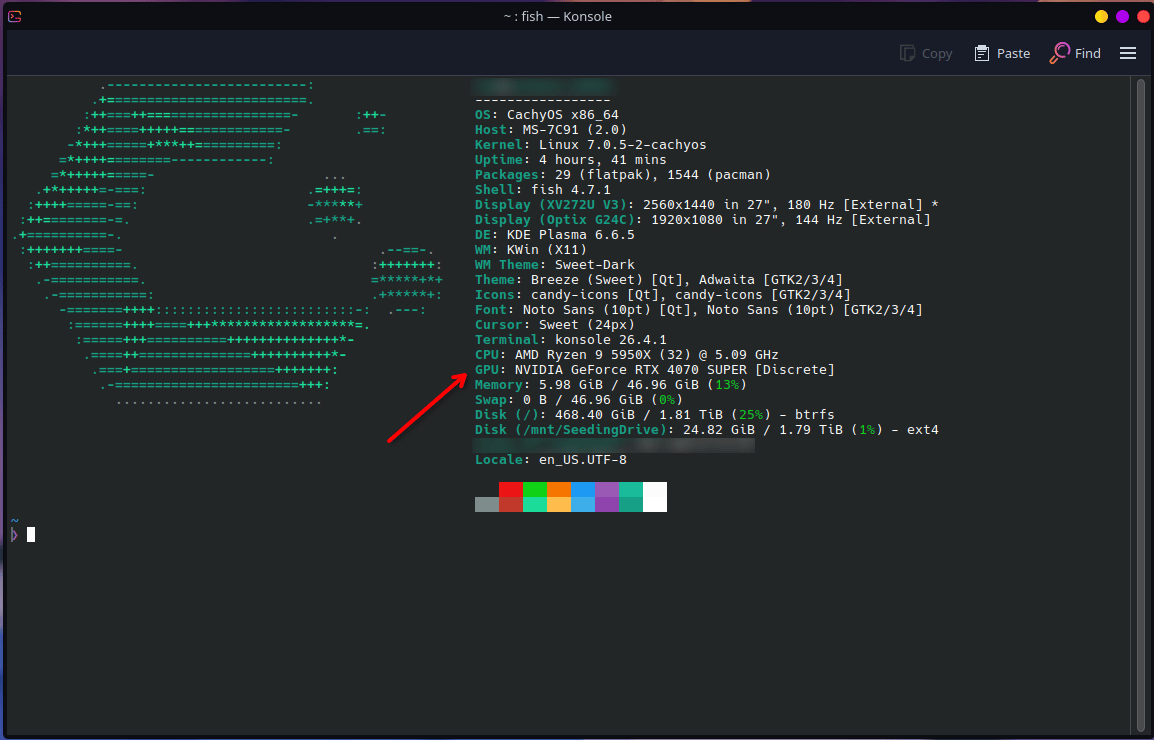
Task: Maximize window with the purple circle button
Action: pos(1122,16)
